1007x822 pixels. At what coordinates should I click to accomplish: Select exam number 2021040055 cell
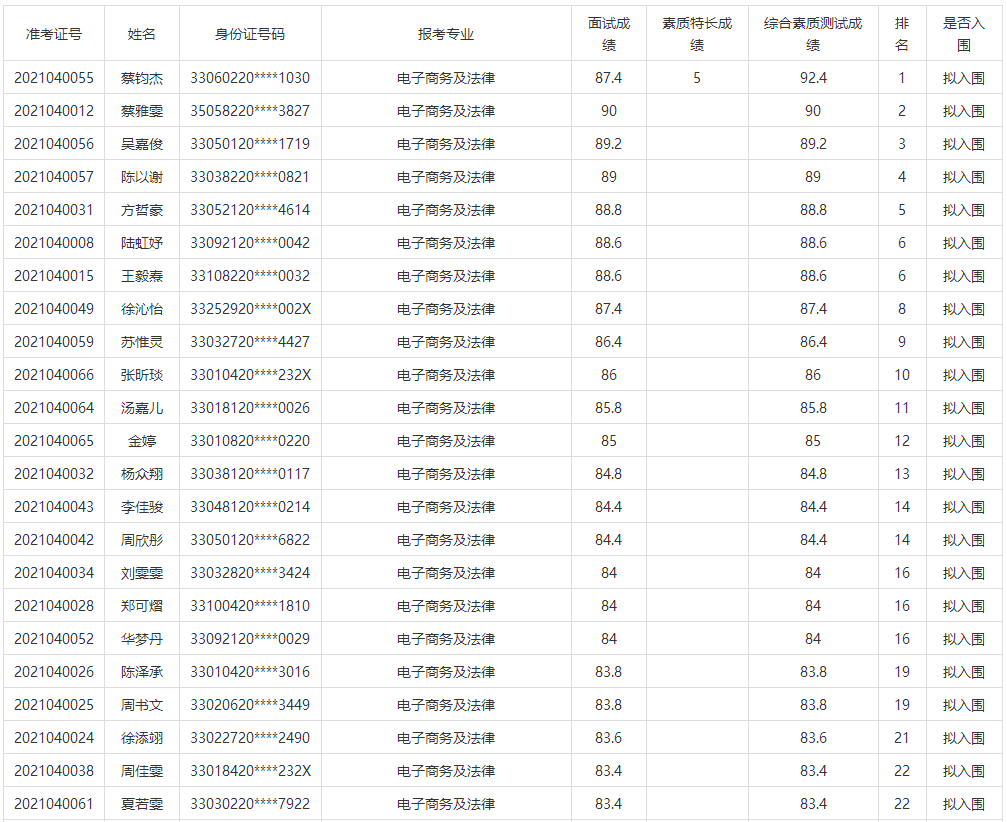tap(54, 78)
